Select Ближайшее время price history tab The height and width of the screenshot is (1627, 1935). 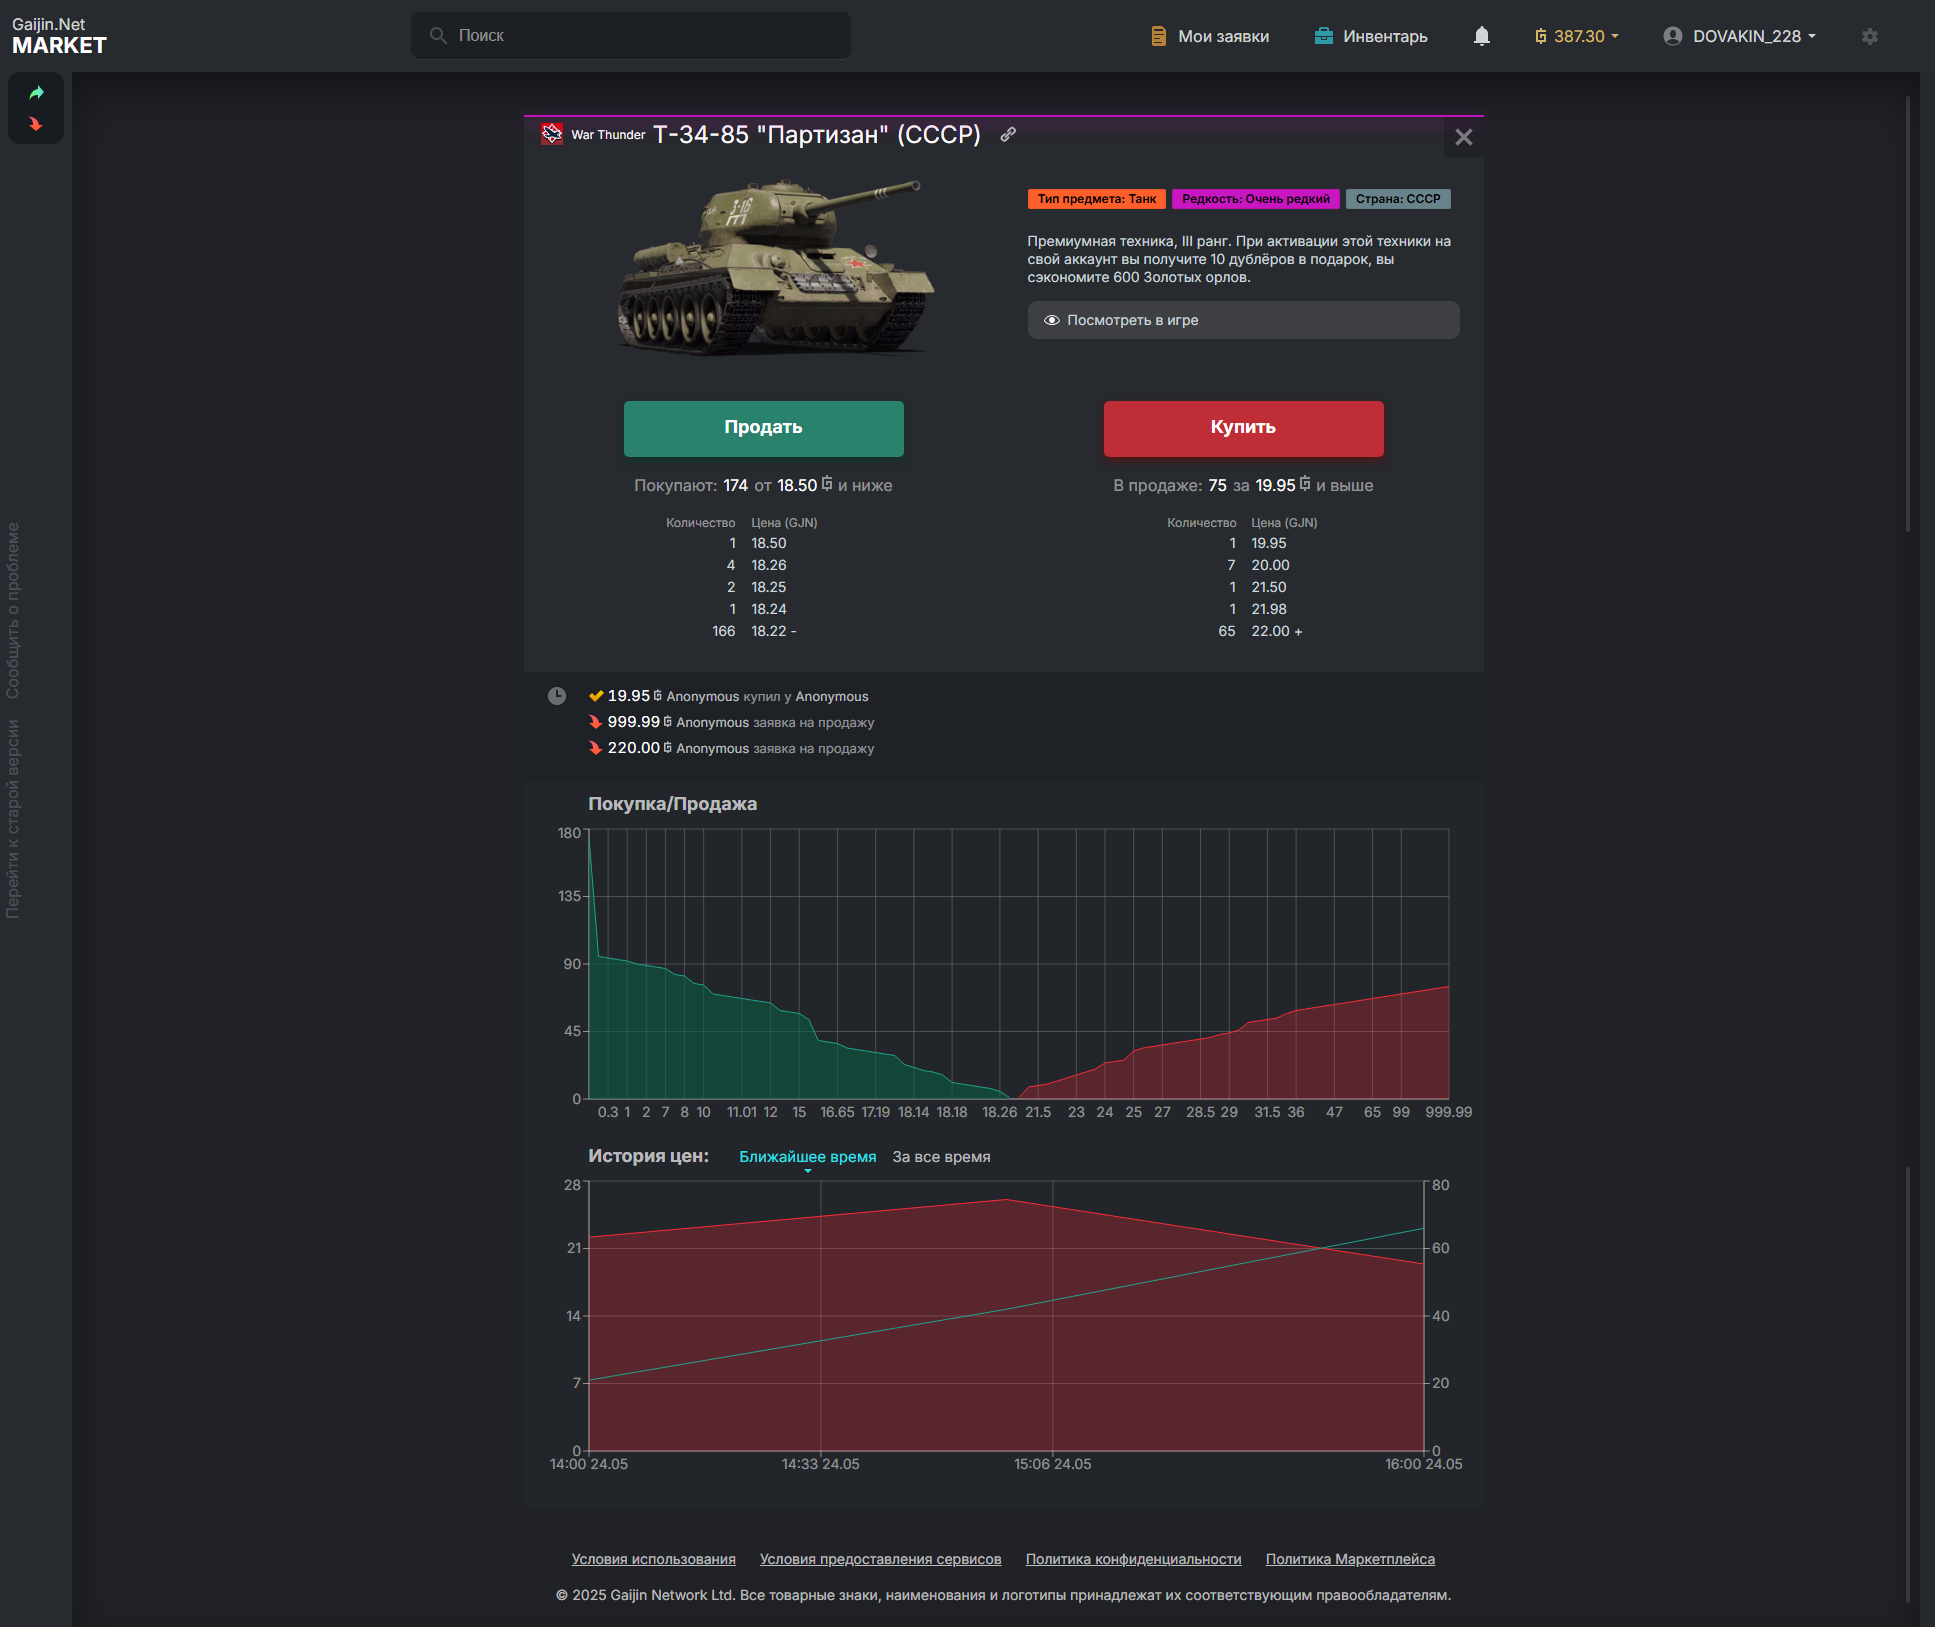click(x=807, y=1157)
